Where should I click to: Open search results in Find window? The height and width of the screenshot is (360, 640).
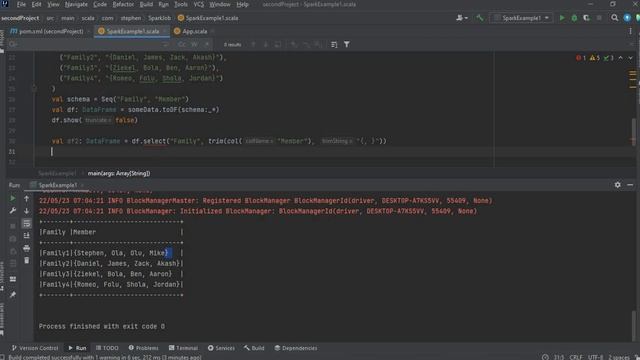click(x=334, y=44)
